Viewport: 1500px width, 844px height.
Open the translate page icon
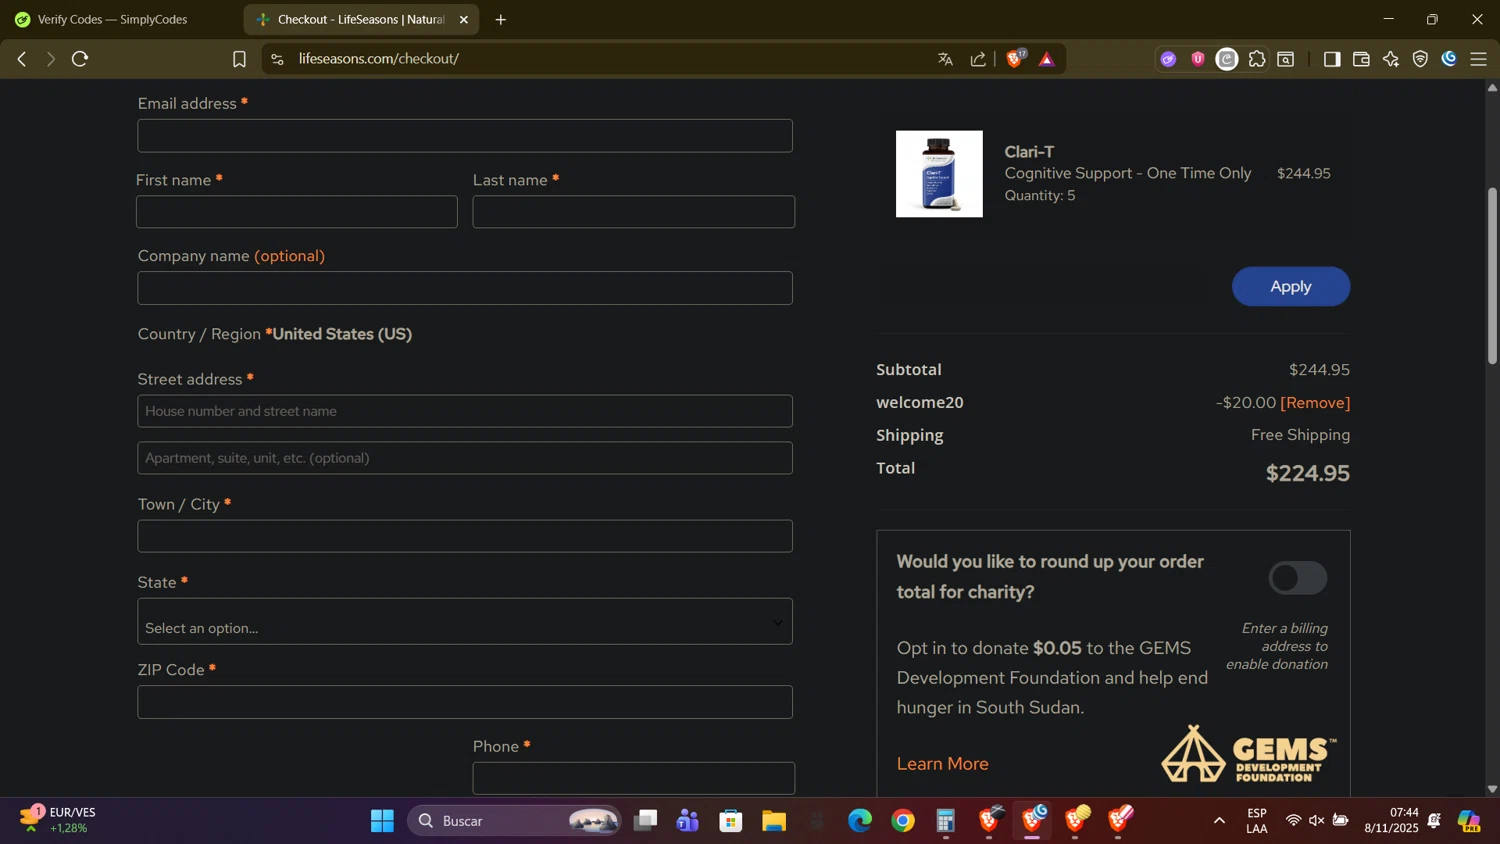pyautogui.click(x=945, y=59)
